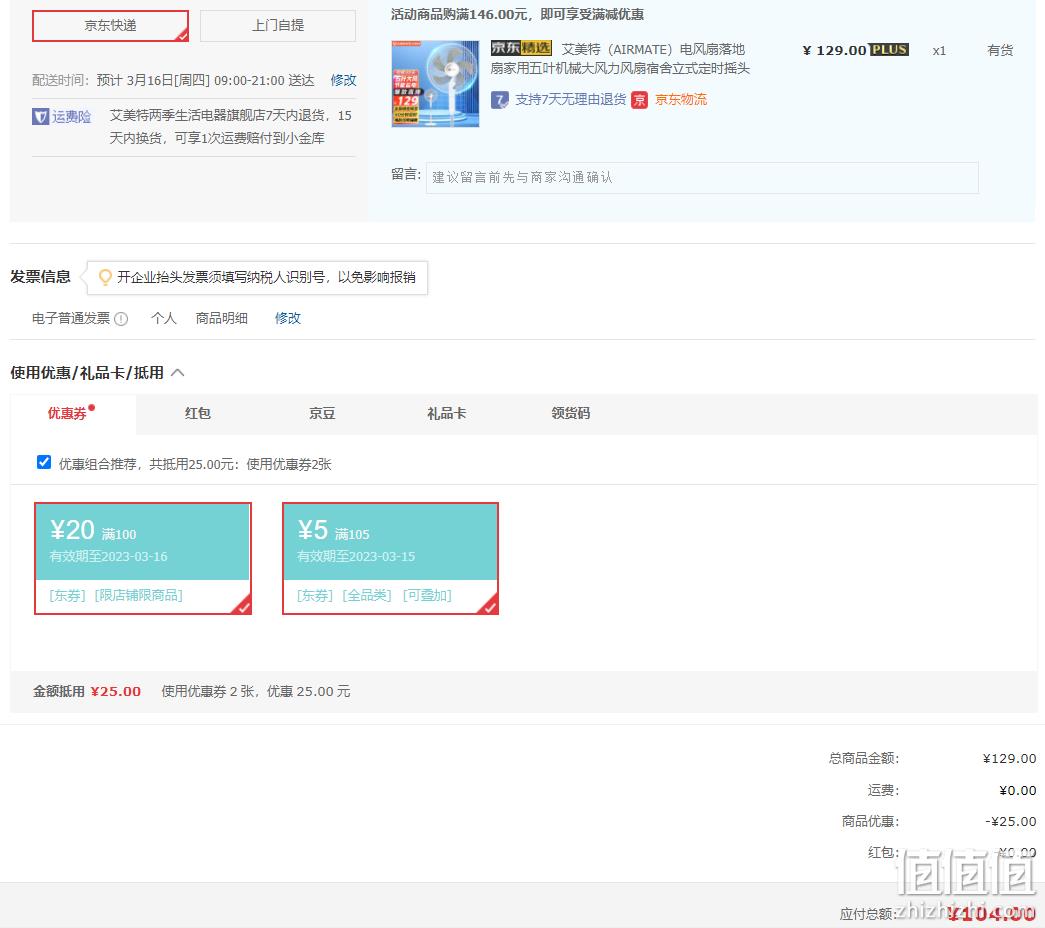
Task: Deselect the ¥20 满100 coupon
Action: (143, 558)
